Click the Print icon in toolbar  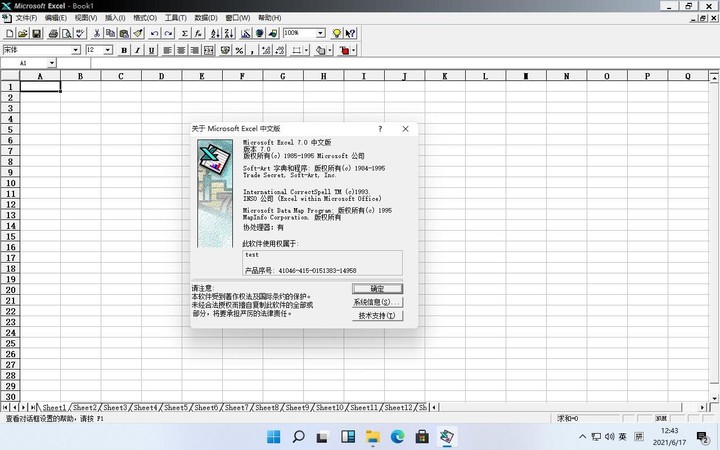pos(55,33)
